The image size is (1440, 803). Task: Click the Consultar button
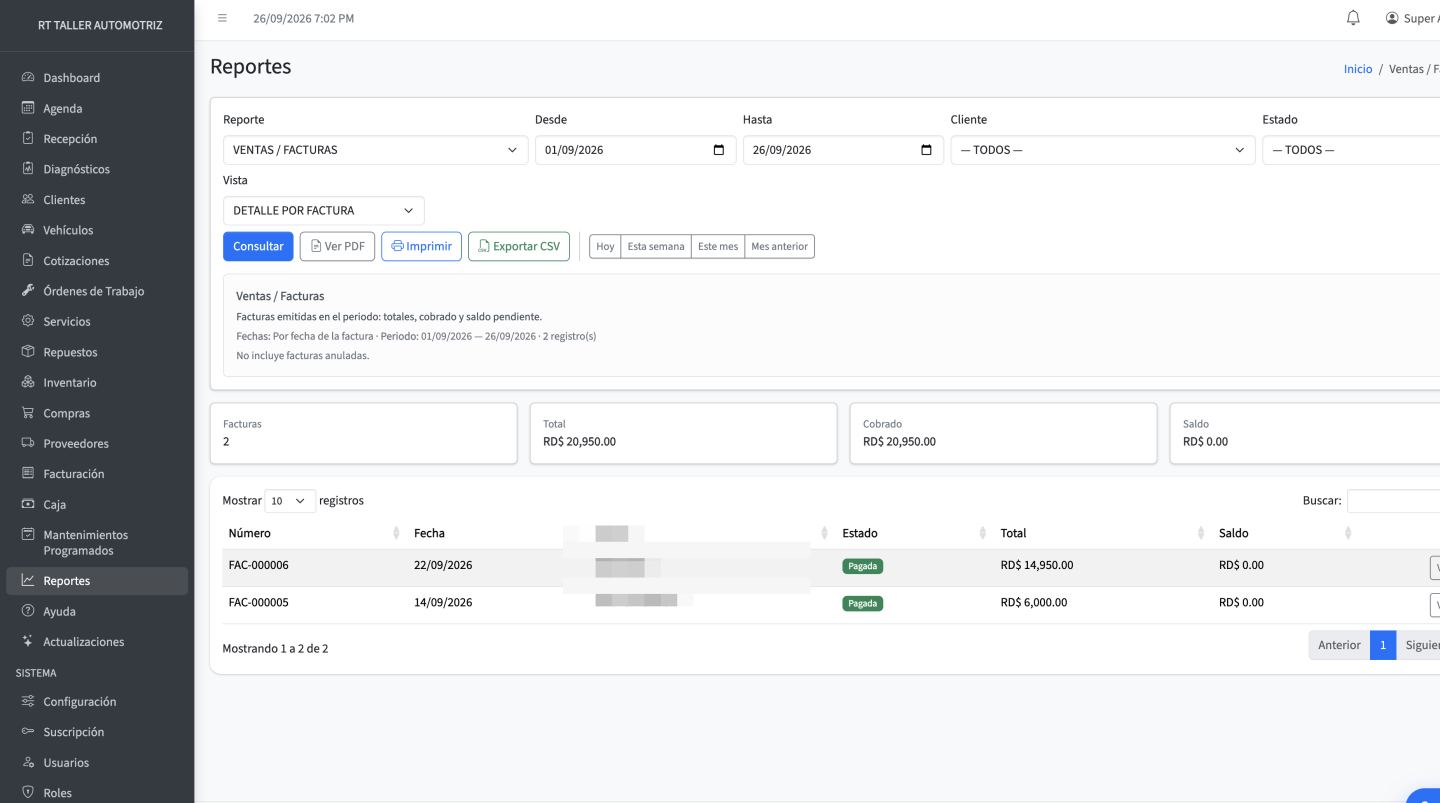tap(258, 246)
